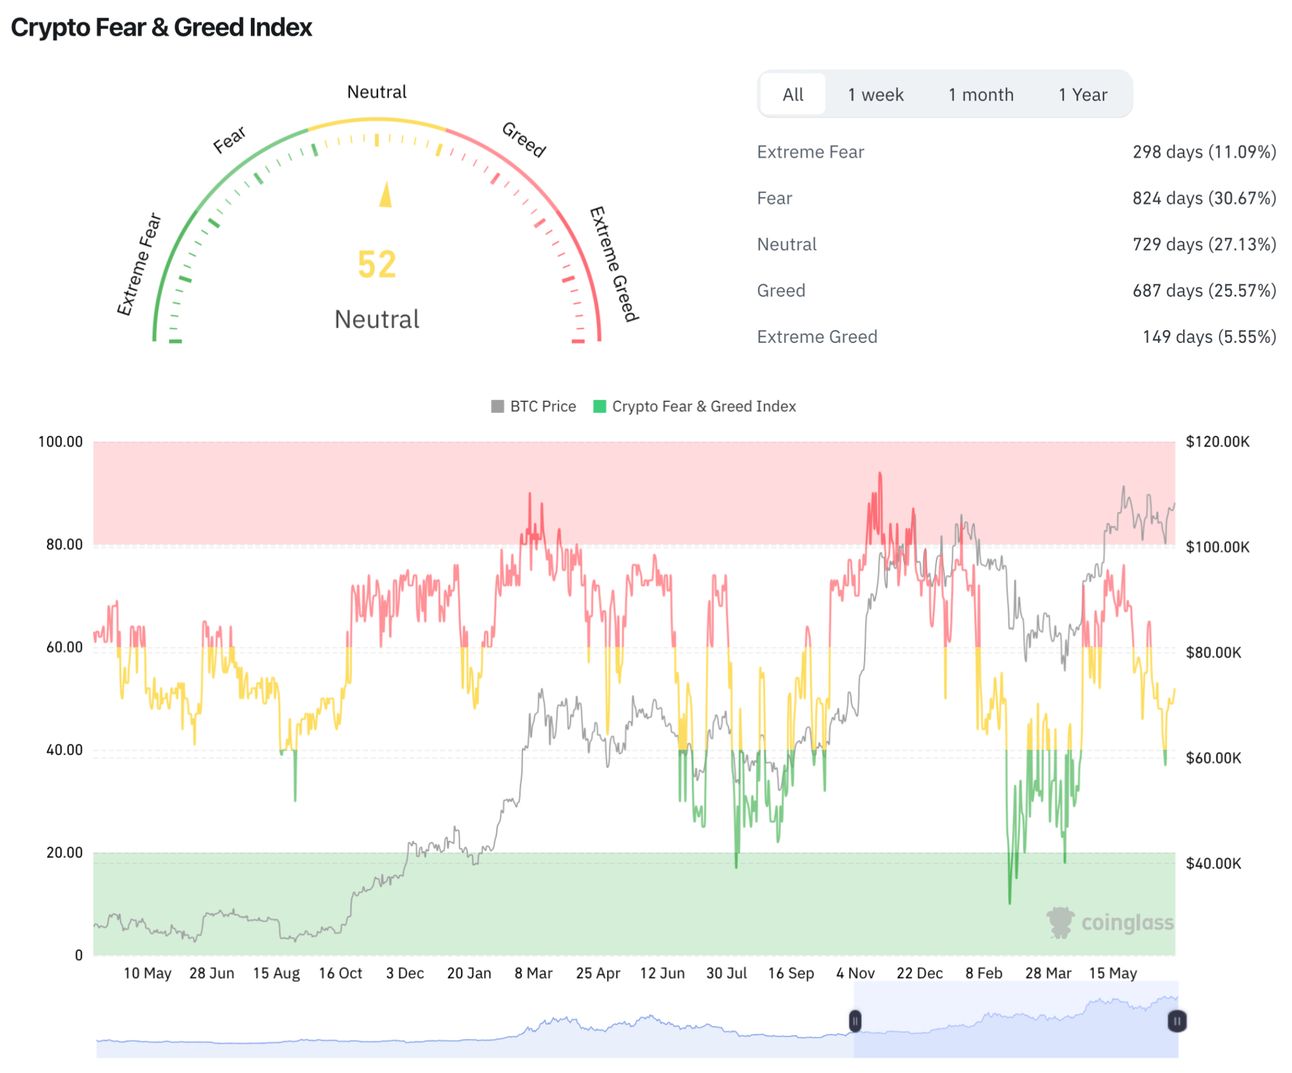Click the '149 days (5.55%)' value
The width and height of the screenshot is (1292, 1073).
(x=1209, y=337)
